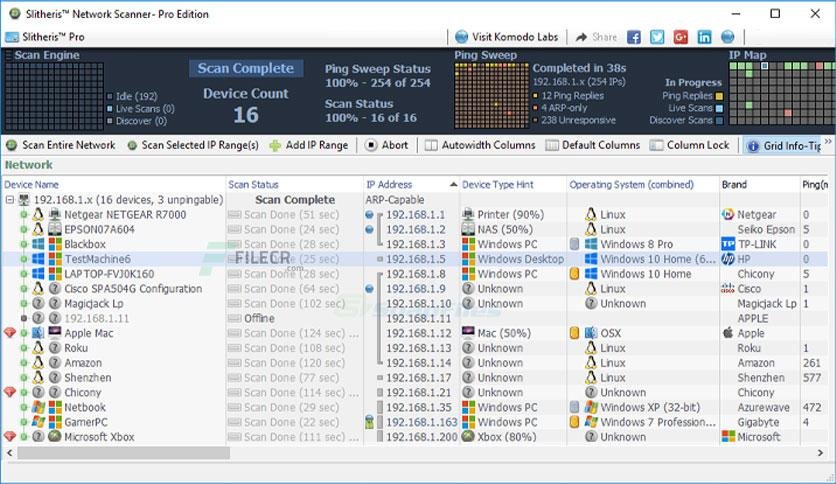Image resolution: width=836 pixels, height=484 pixels.
Task: Click the NAS icon in the NAS (50%) cell
Action: point(468,230)
